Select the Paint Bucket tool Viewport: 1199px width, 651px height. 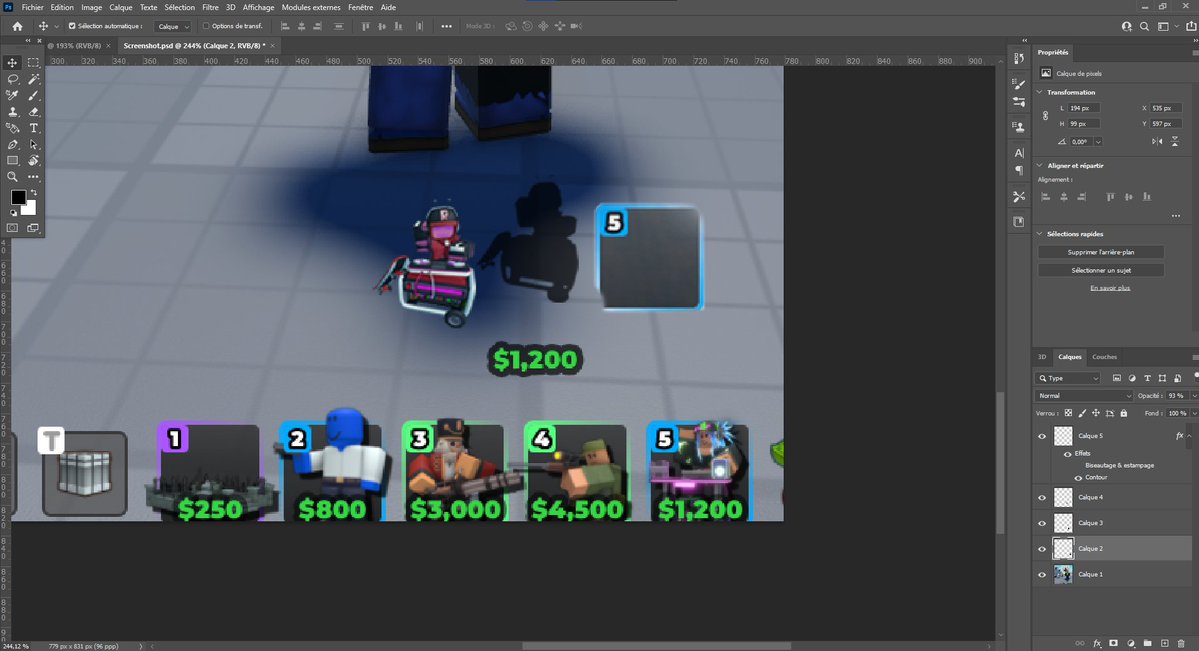[12, 129]
